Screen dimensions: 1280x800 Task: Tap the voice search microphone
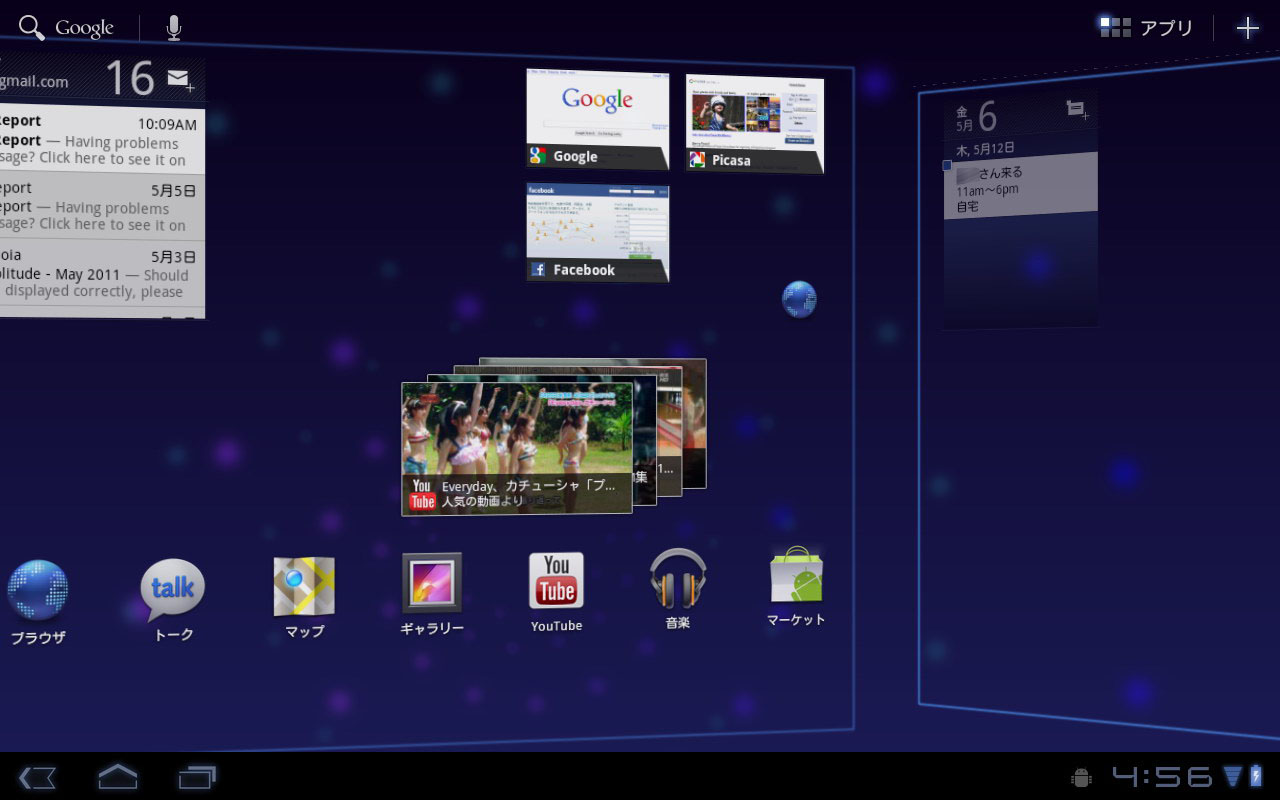pos(173,28)
